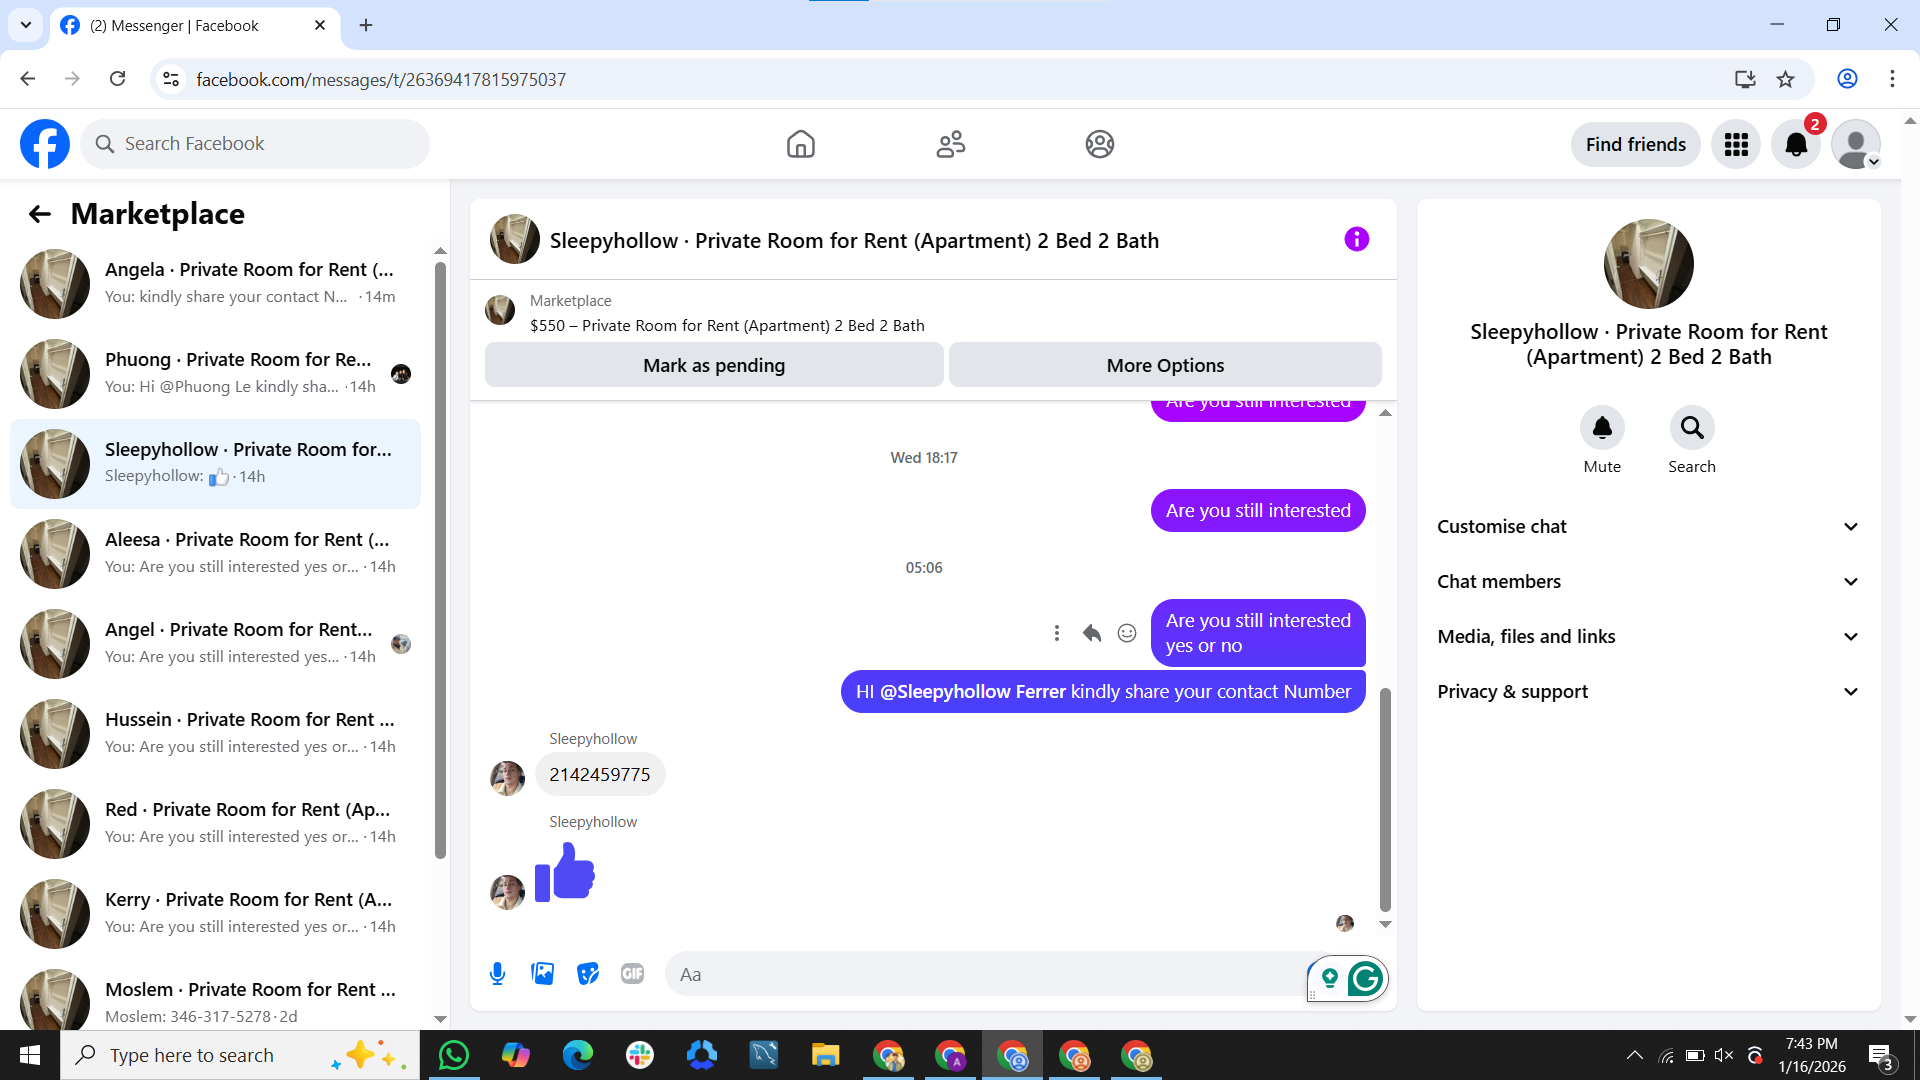Click the More Options button
This screenshot has height=1080, width=1920.
(1165, 366)
